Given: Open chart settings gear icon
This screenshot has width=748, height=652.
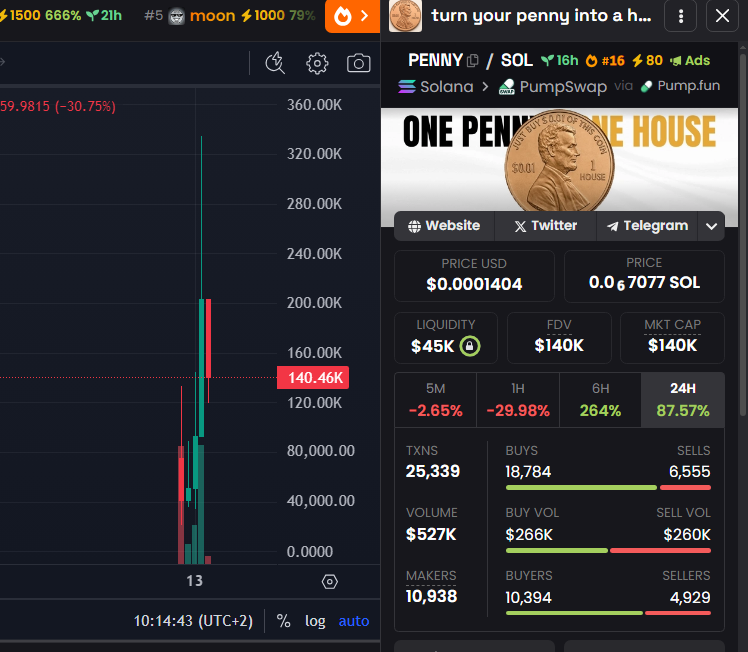Looking at the screenshot, I should (317, 63).
